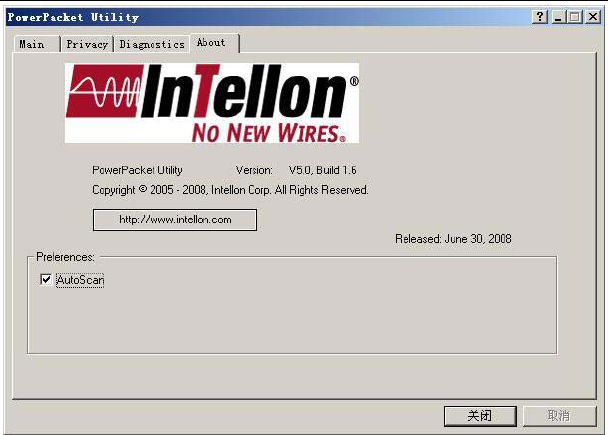Click the 关闭 (close) button

click(480, 416)
